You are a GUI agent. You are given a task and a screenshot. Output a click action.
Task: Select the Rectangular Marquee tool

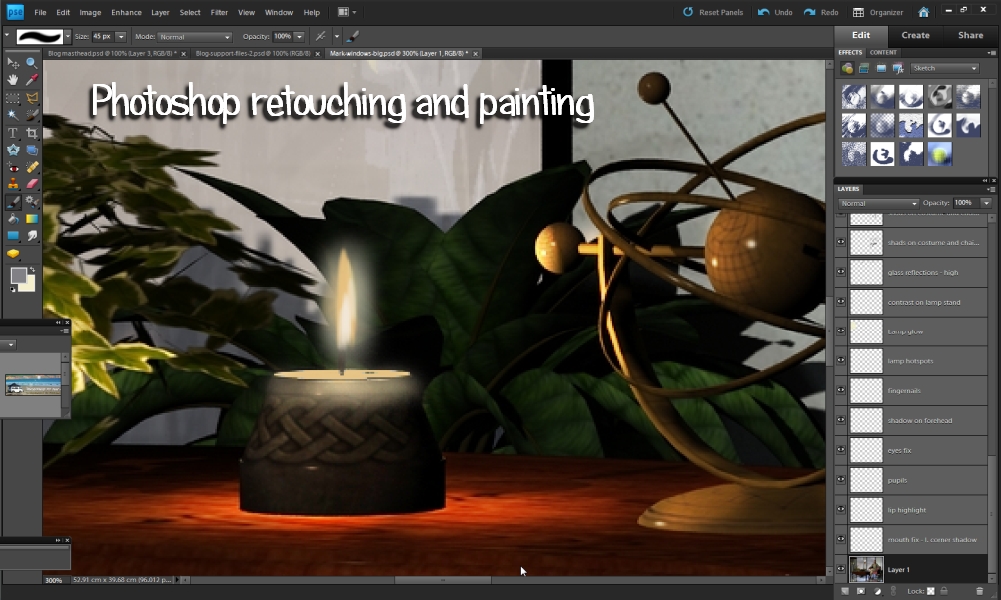[13, 98]
